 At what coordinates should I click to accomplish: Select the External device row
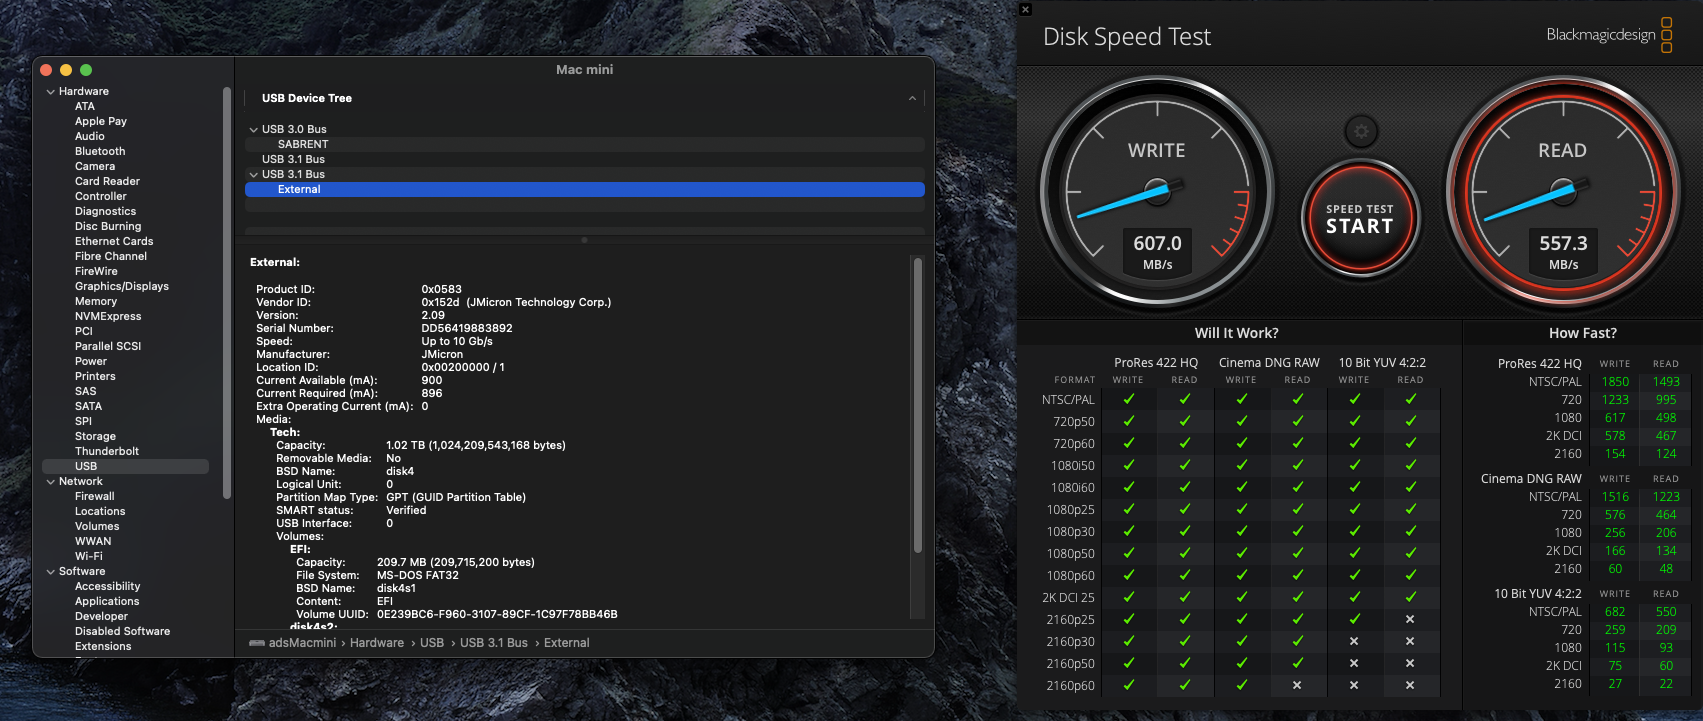click(x=584, y=189)
